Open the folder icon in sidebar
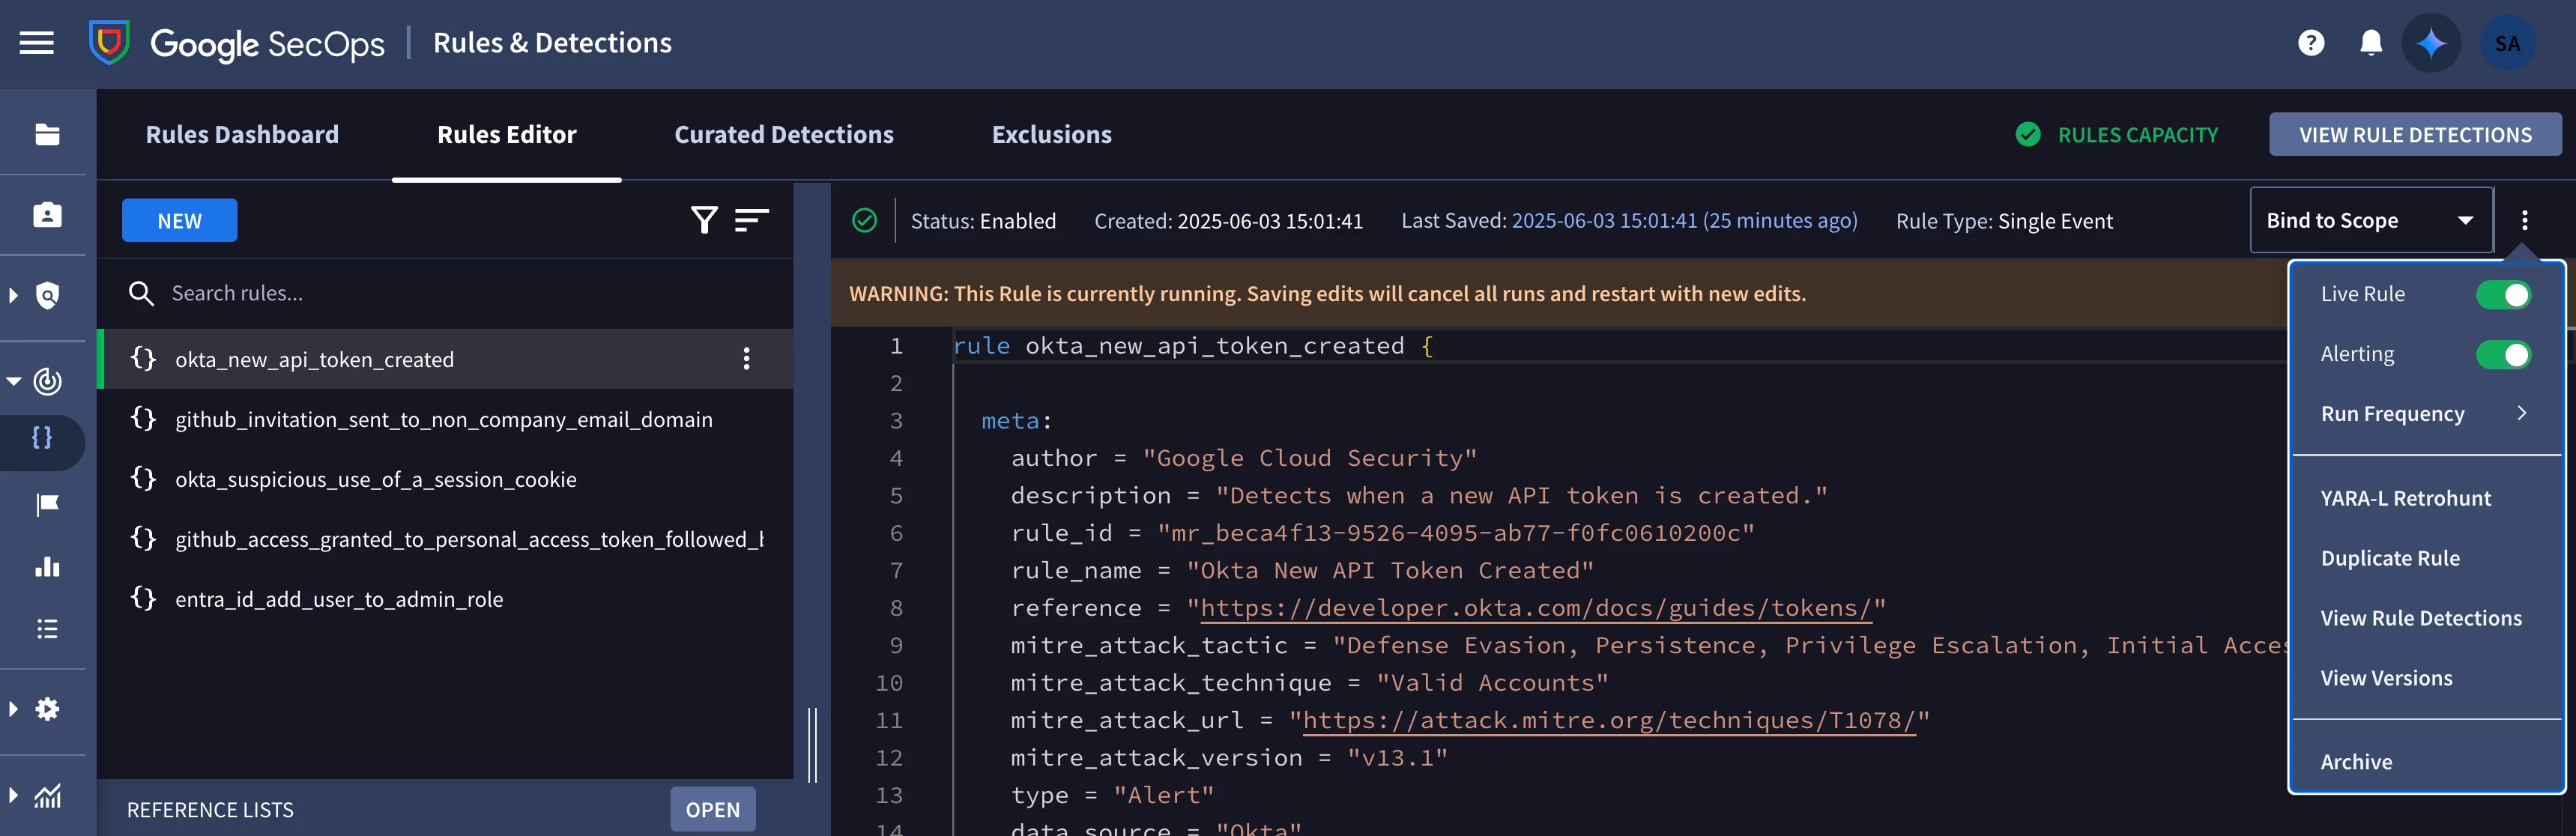The image size is (2576, 836). click(47, 134)
